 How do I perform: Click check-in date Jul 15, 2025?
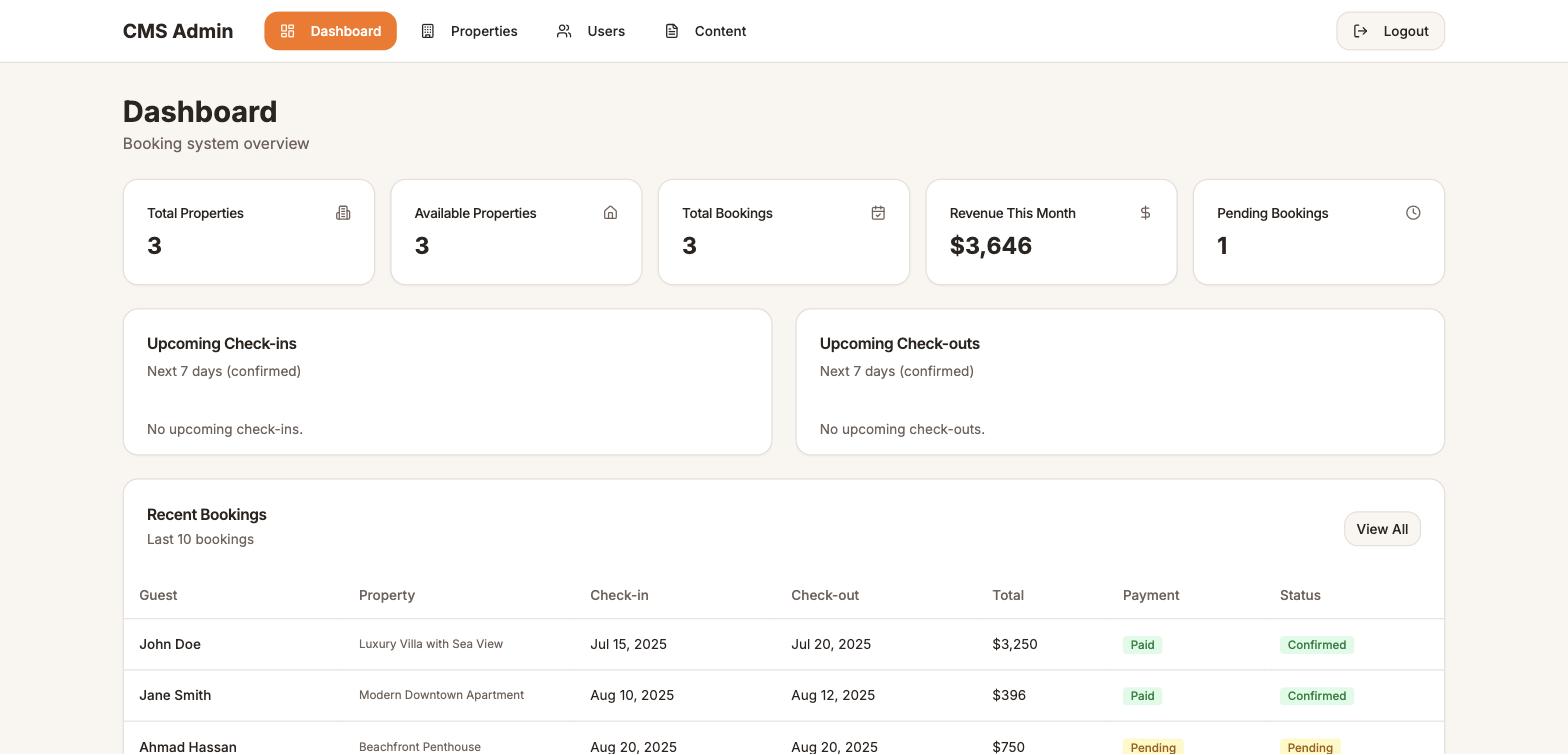[x=628, y=644]
